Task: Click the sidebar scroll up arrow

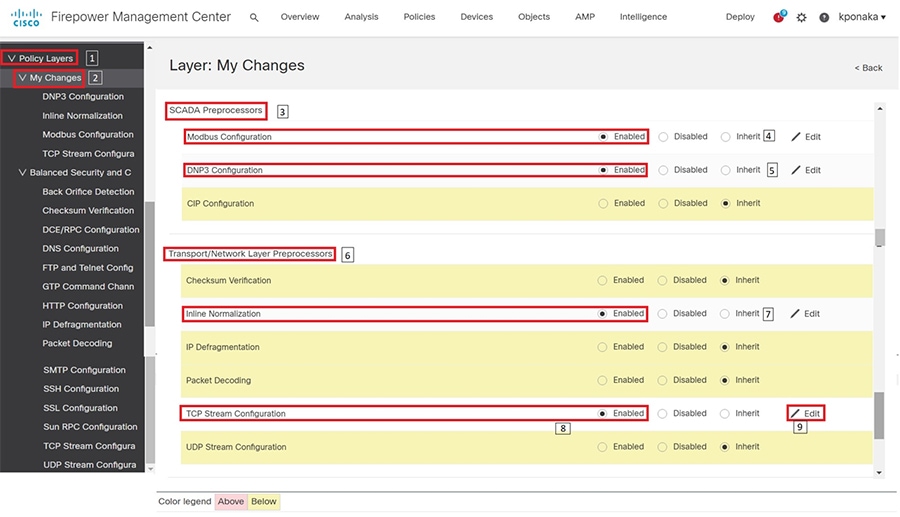Action: (x=150, y=48)
